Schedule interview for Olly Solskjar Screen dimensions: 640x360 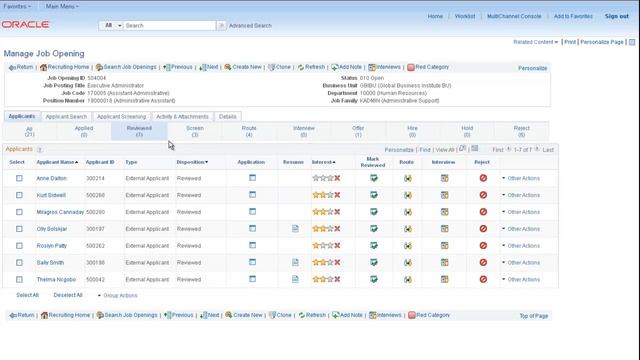pos(444,229)
